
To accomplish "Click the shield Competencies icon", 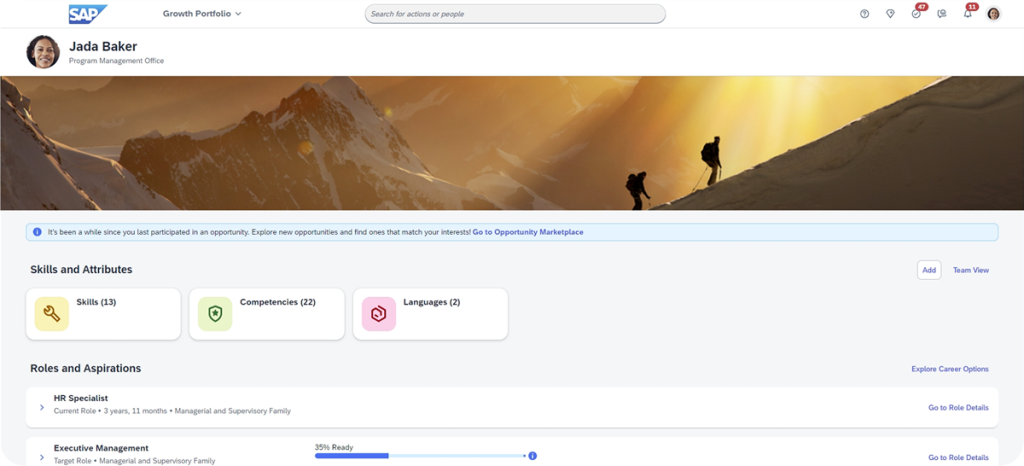I will (215, 314).
